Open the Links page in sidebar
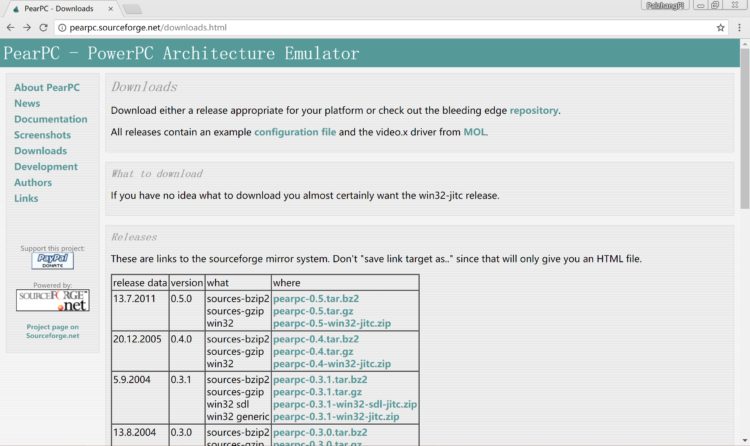 26,198
